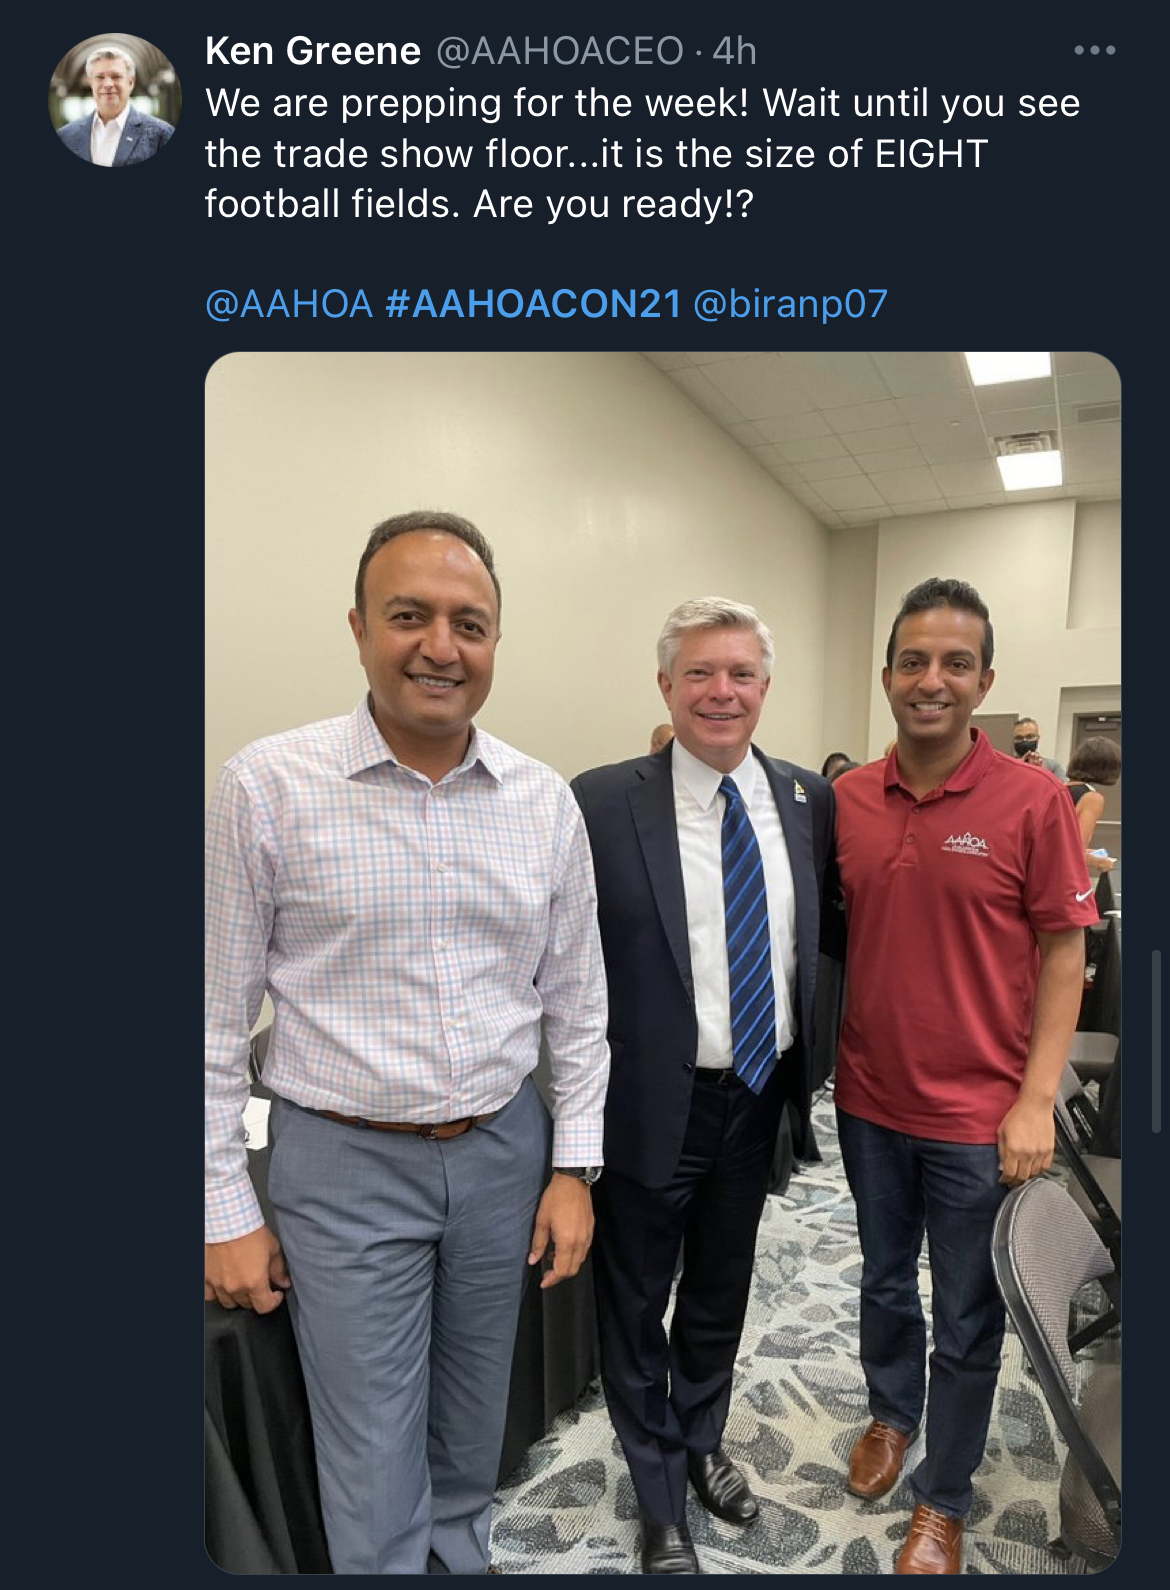The image size is (1170, 1590).
Task: Open the @biranp07 mention link
Action: coord(790,304)
